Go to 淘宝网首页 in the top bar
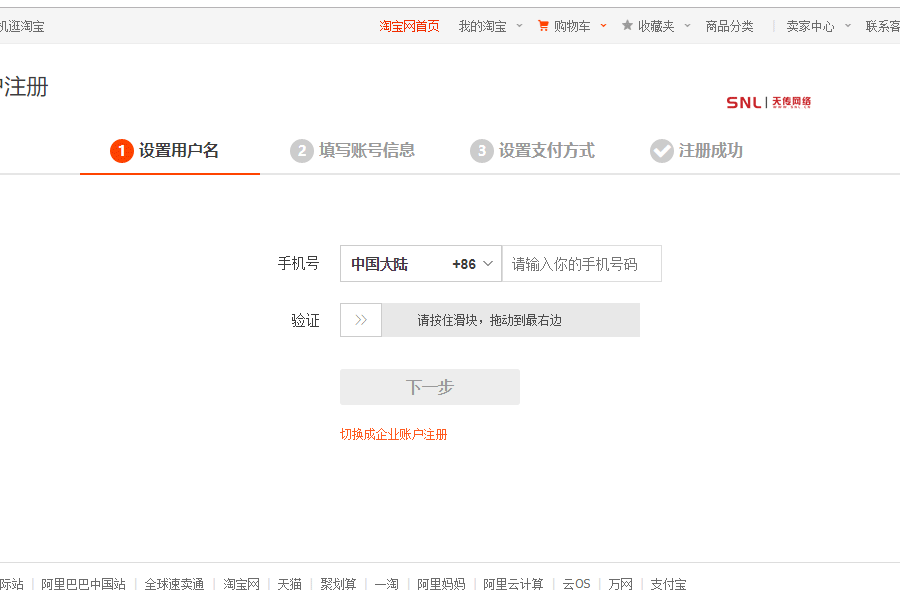 coord(409,26)
